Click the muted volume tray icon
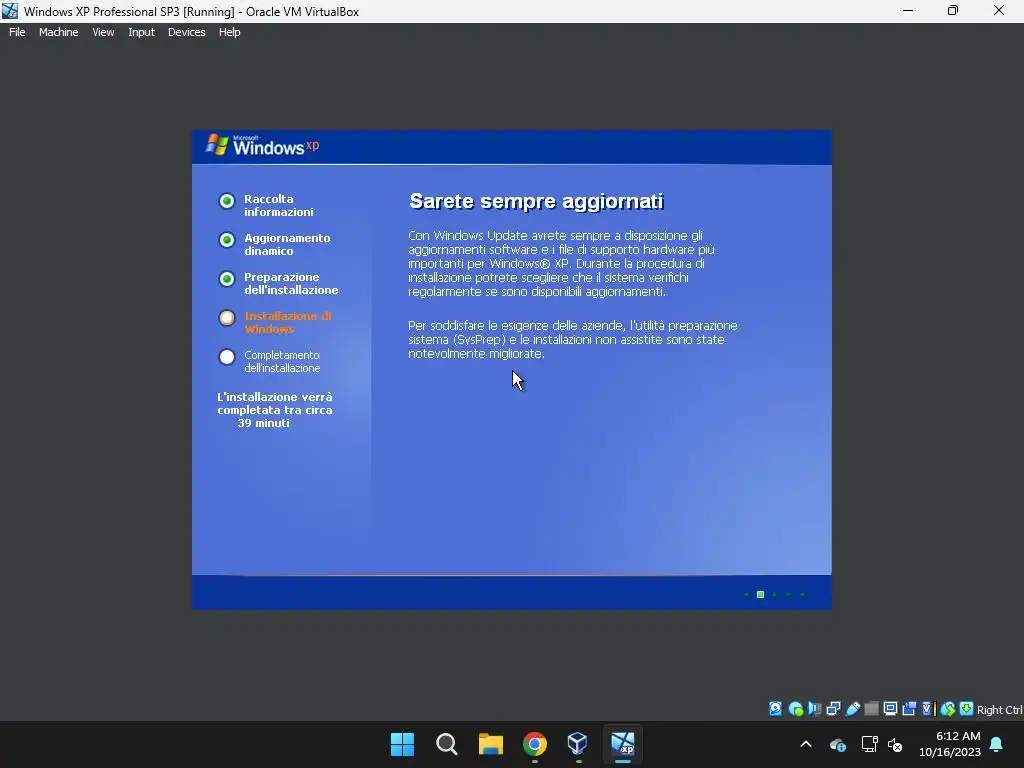Viewport: 1024px width, 768px height. 895,744
